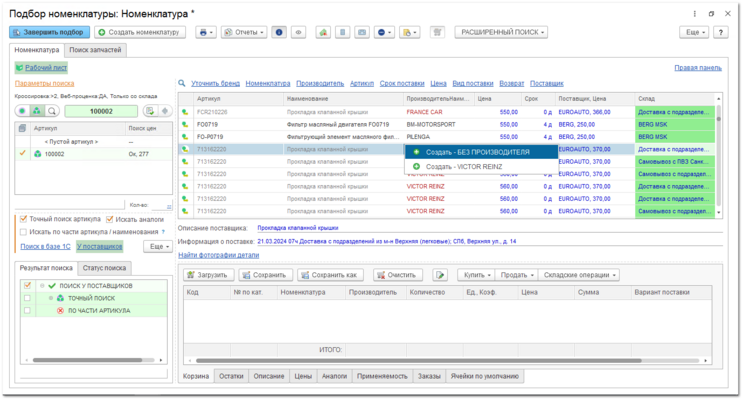This screenshot has height=400, width=743.
Task: Click the search results vertical scrollbar
Action: 719,155
